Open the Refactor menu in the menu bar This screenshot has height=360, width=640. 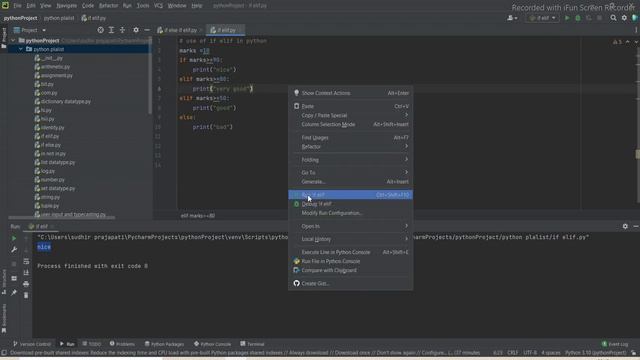108,6
